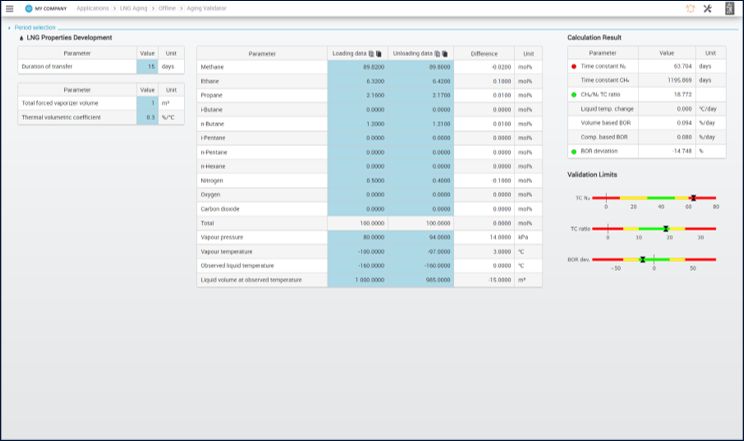Click the TC ratio validation gauge marker
Viewport: 744px width, 441px height.
[x=666, y=229]
